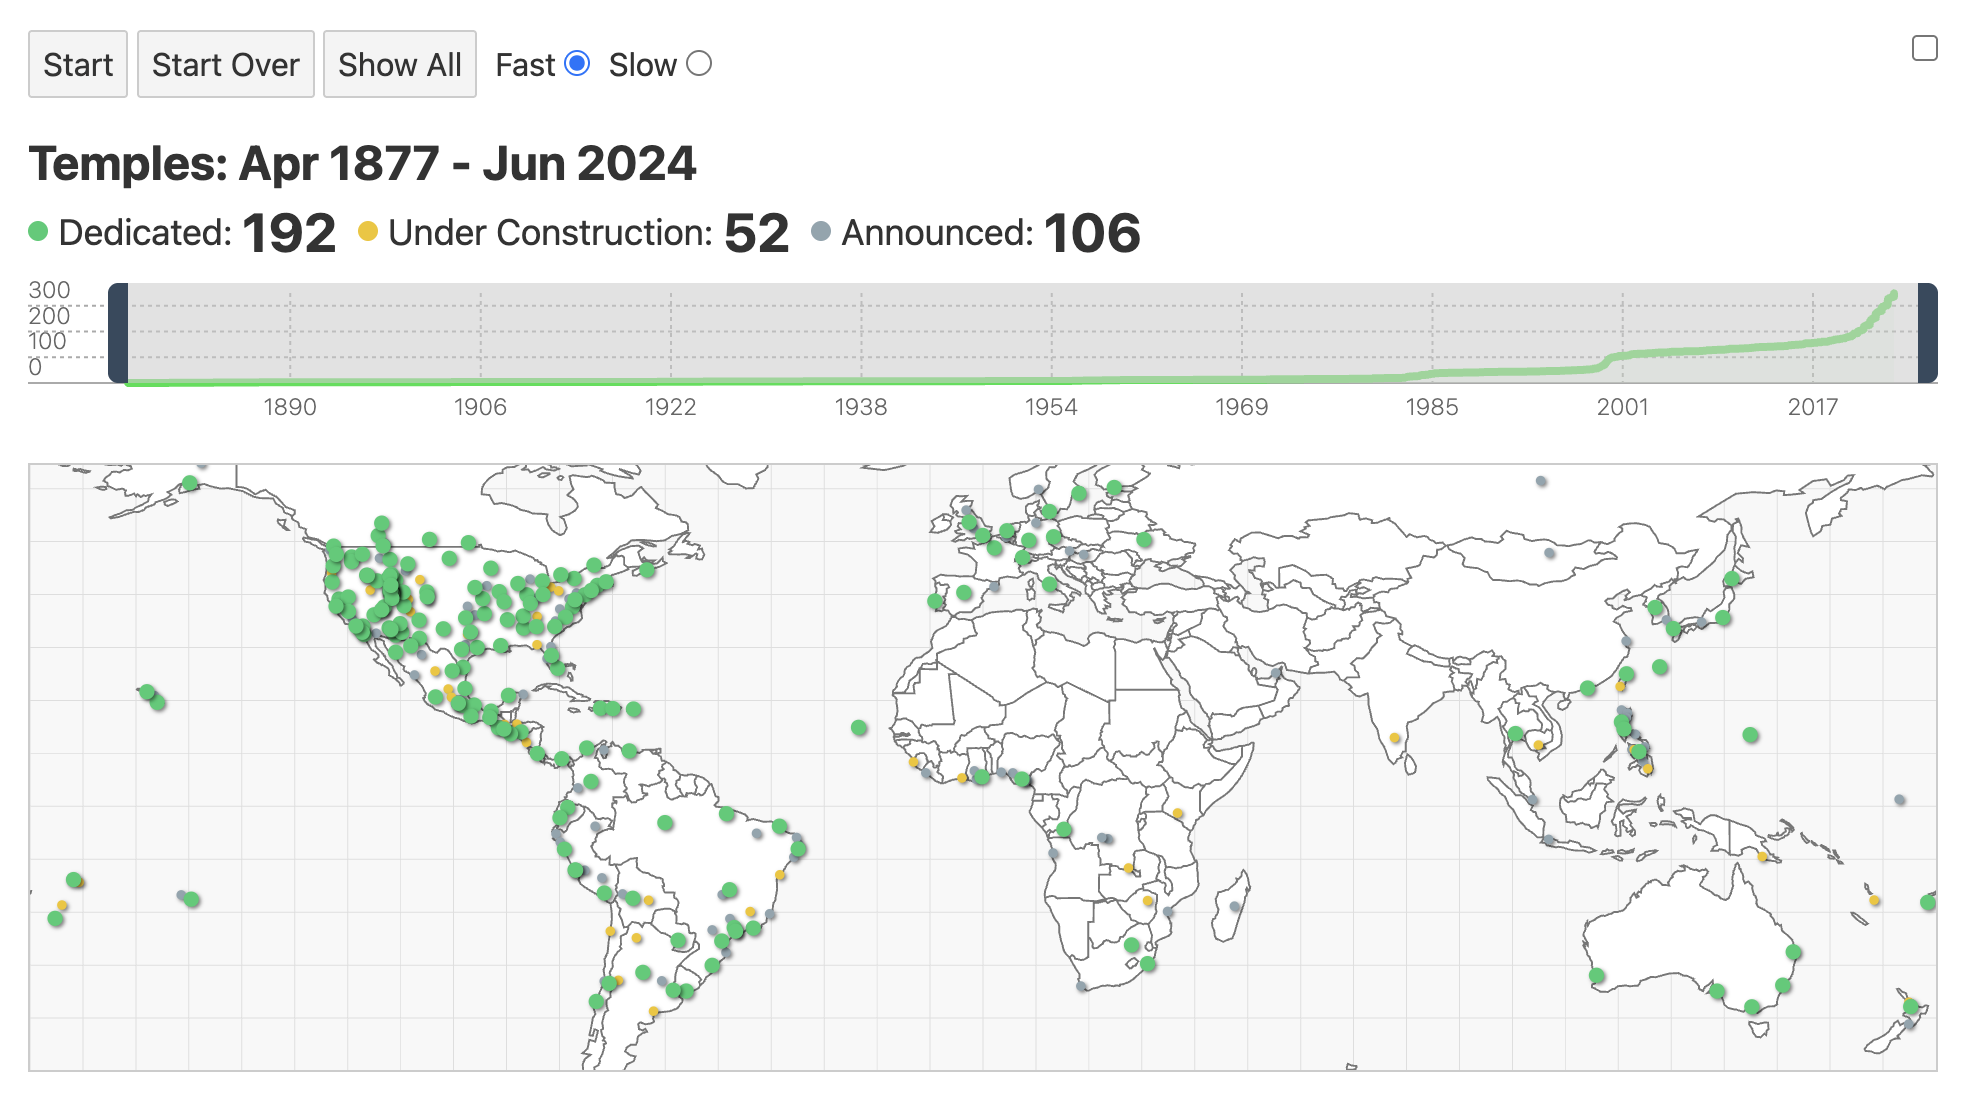Click the gray announced marker in Mongolia
Viewport: 1970px width, 1108px height.
coord(1549,553)
